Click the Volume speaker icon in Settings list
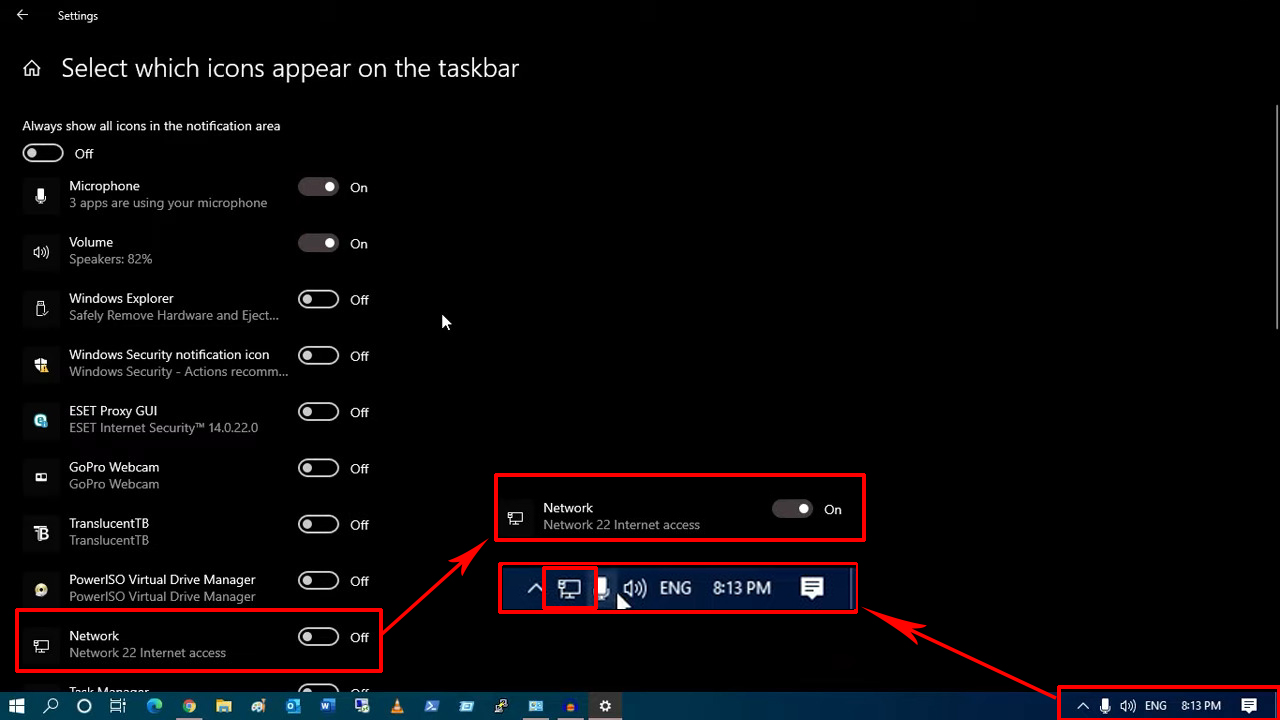1280x720 pixels. [x=40, y=252]
